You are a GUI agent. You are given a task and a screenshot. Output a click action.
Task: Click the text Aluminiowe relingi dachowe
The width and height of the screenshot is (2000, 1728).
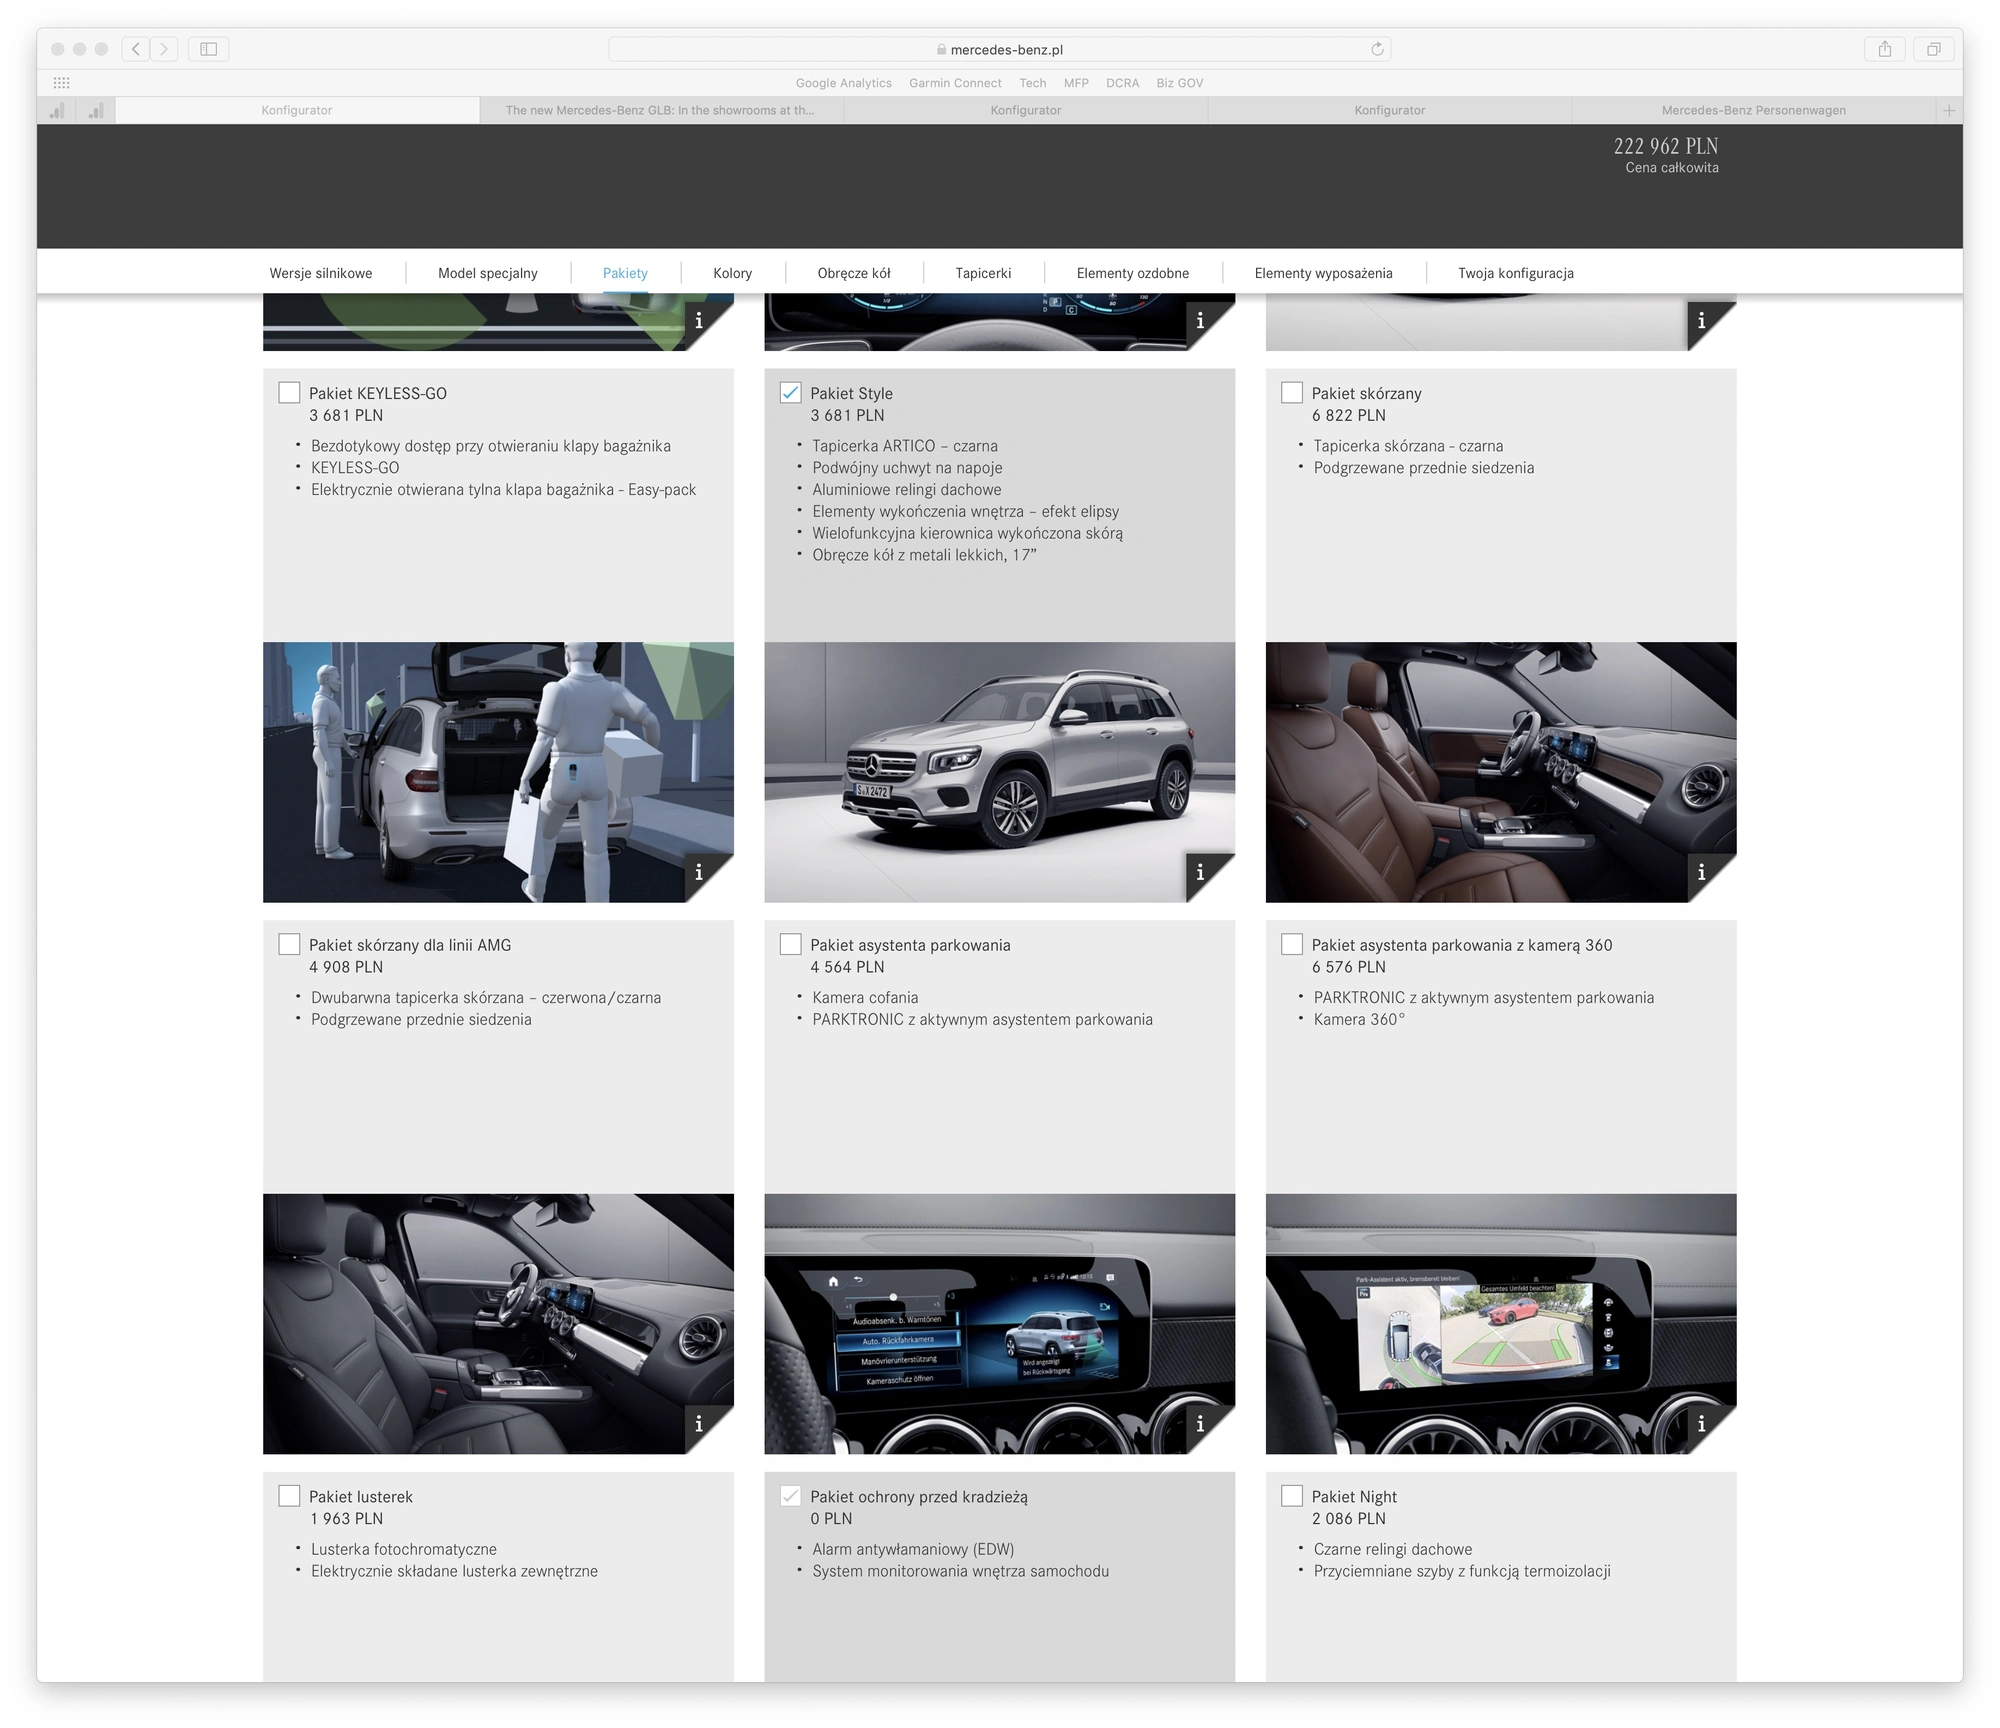click(907, 489)
